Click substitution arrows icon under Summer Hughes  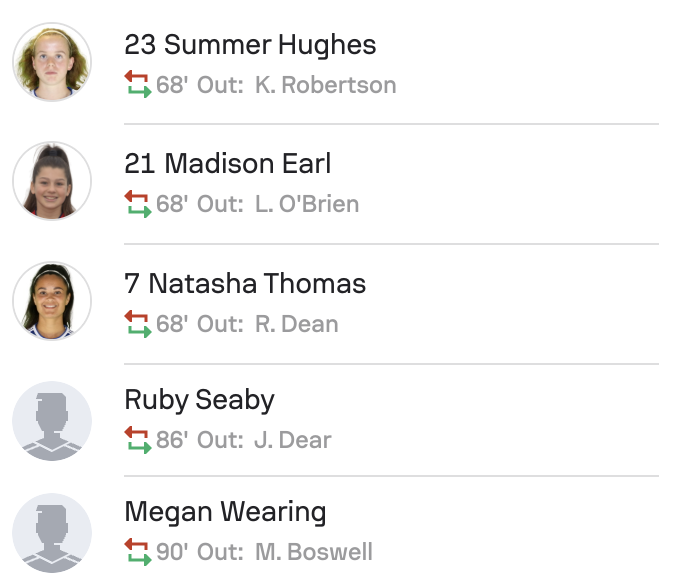[x=137, y=84]
